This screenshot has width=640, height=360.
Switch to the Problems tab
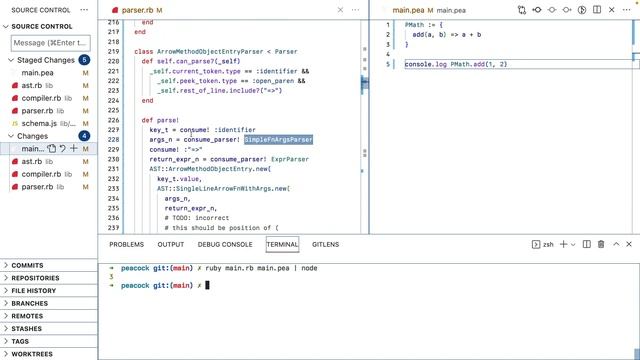pos(127,244)
